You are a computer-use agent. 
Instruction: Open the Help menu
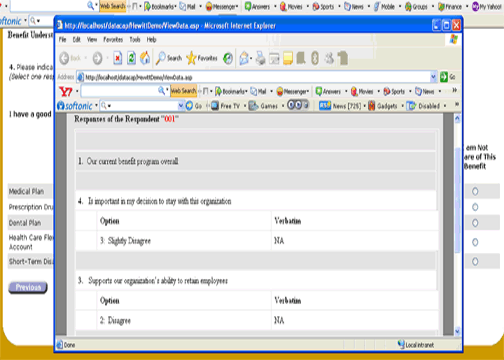click(x=151, y=40)
